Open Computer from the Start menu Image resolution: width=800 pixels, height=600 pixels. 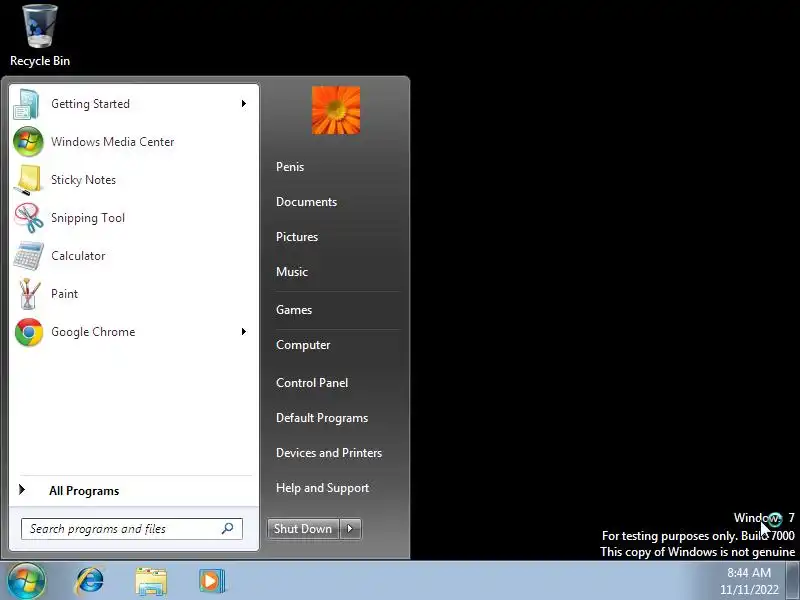coord(303,345)
